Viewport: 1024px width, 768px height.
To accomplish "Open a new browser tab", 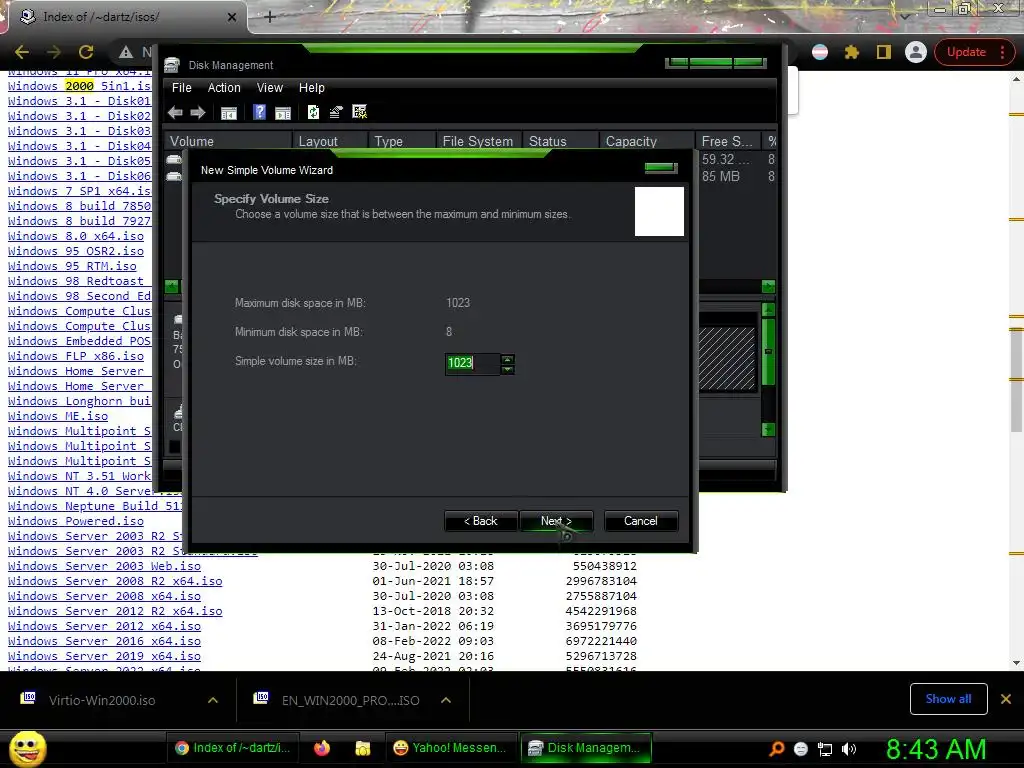I will tap(270, 17).
